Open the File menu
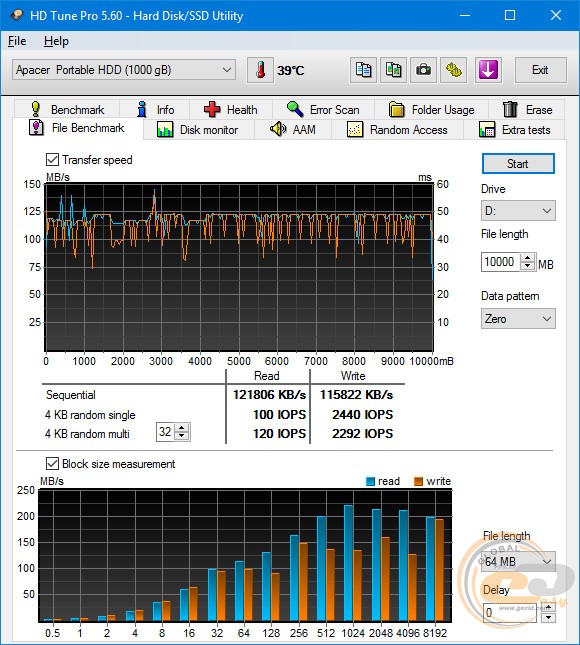The width and height of the screenshot is (580, 645). click(17, 41)
